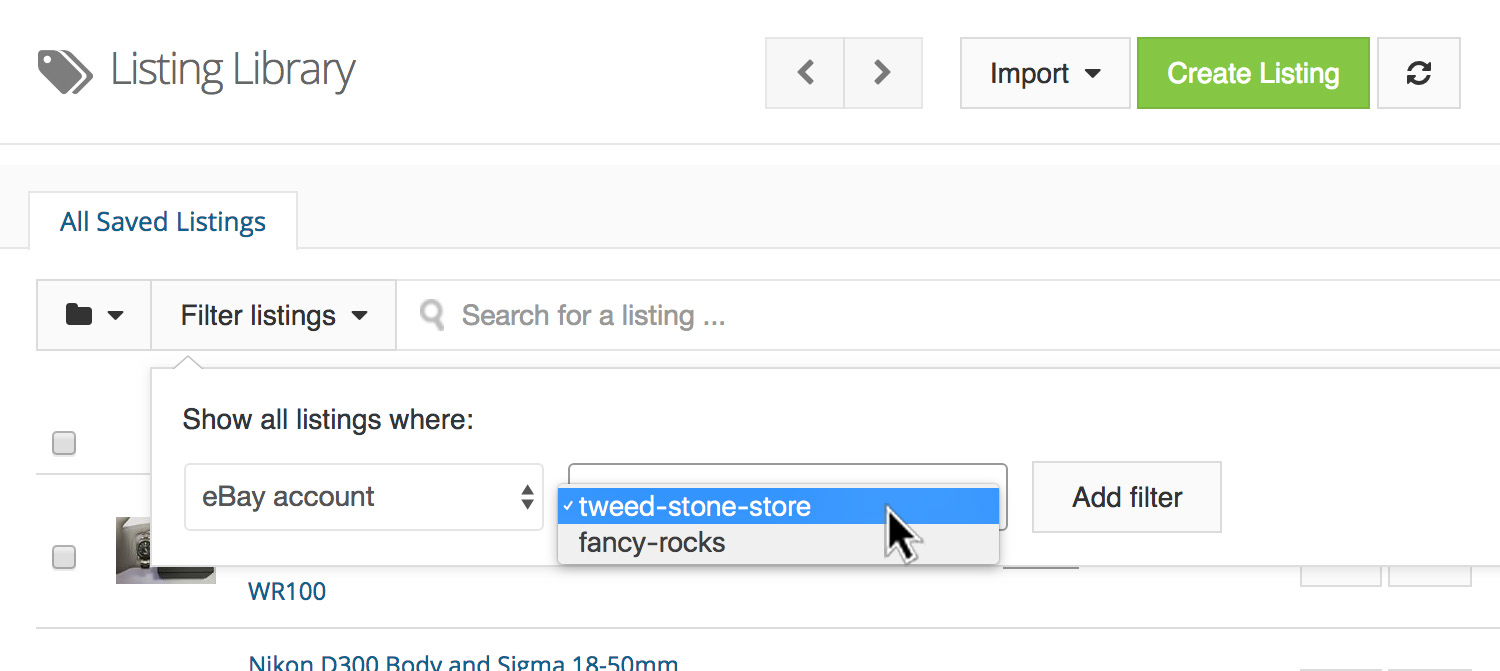Screen dimensions: 1500x671
Task: Open the Nikon D300 Body listing
Action: [463, 662]
